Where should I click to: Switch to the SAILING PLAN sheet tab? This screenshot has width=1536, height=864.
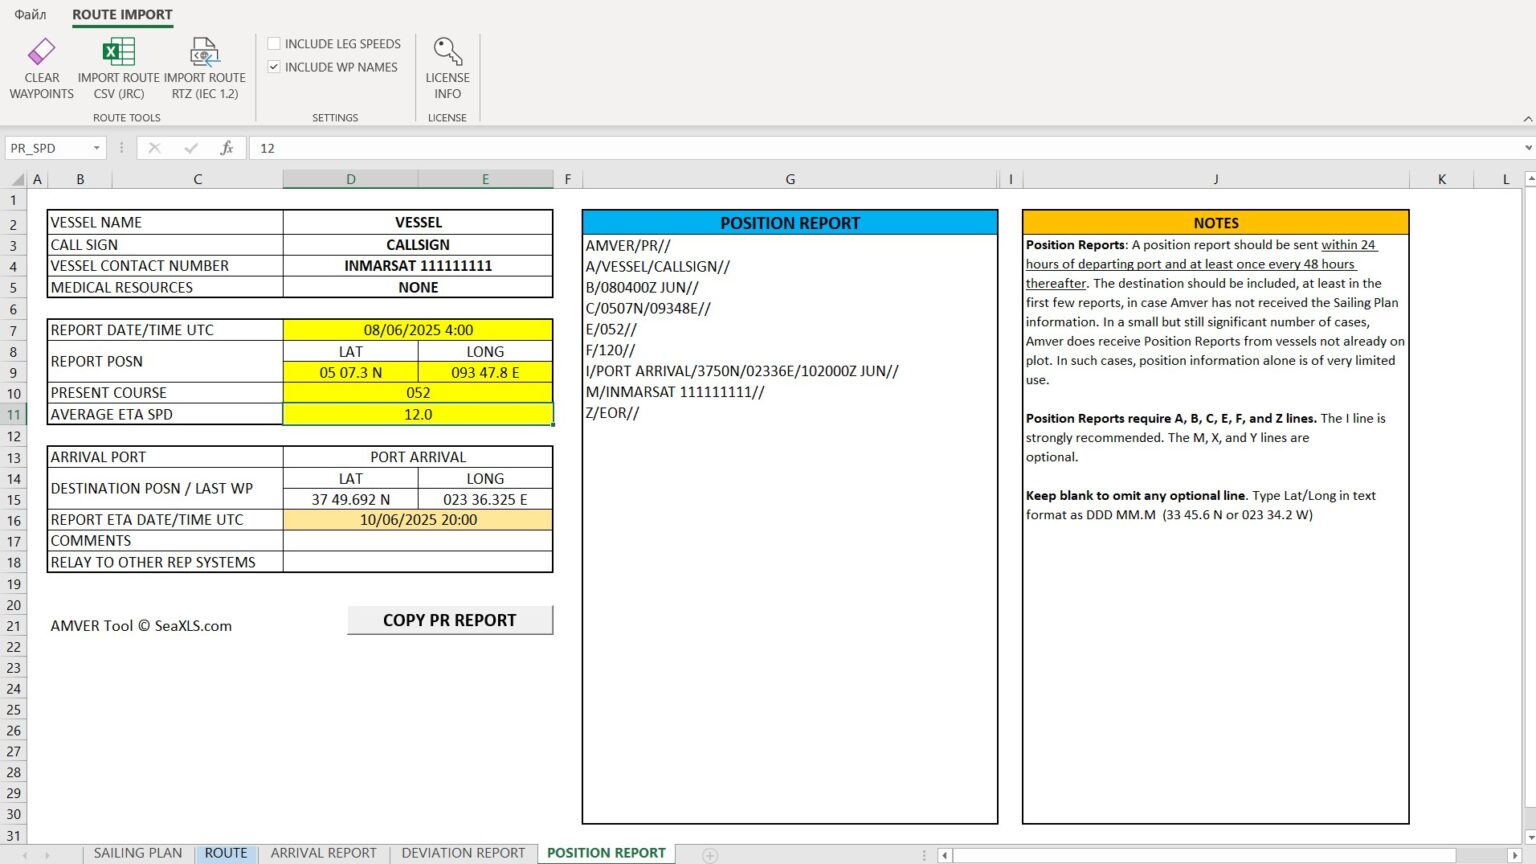[x=137, y=853]
